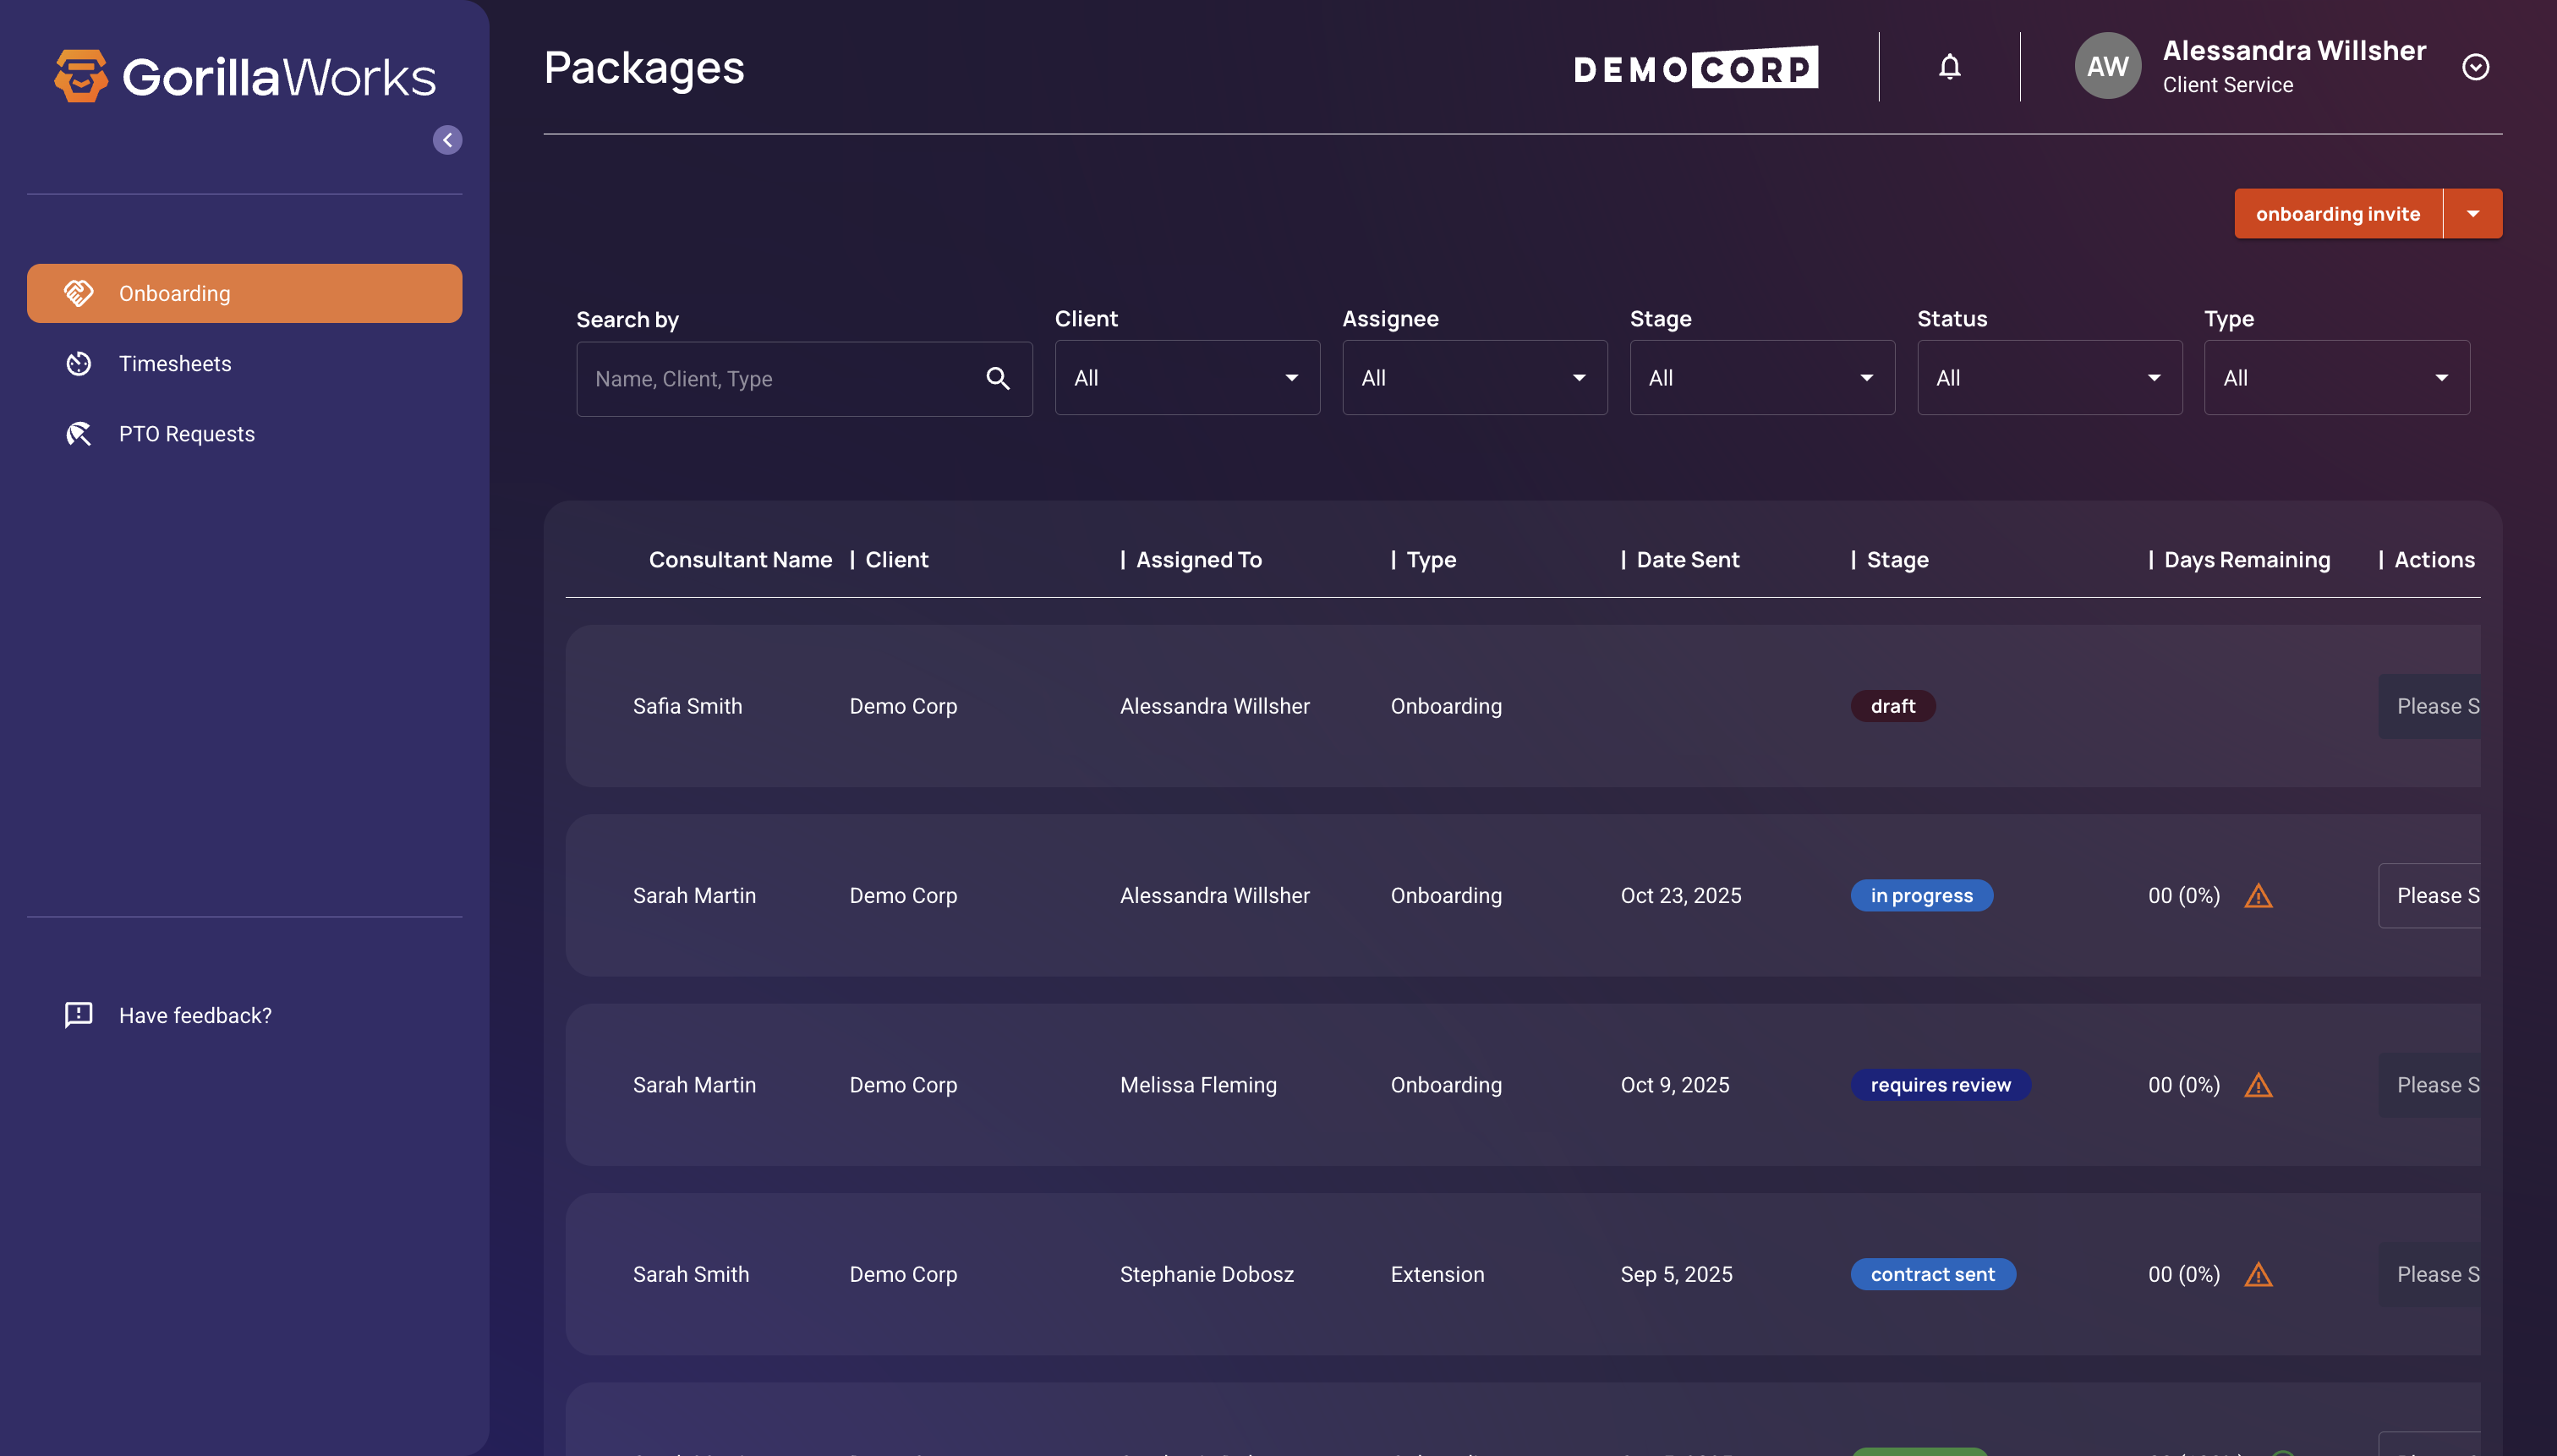Click the search magnifier icon
This screenshot has height=1456, width=2557.
(997, 378)
